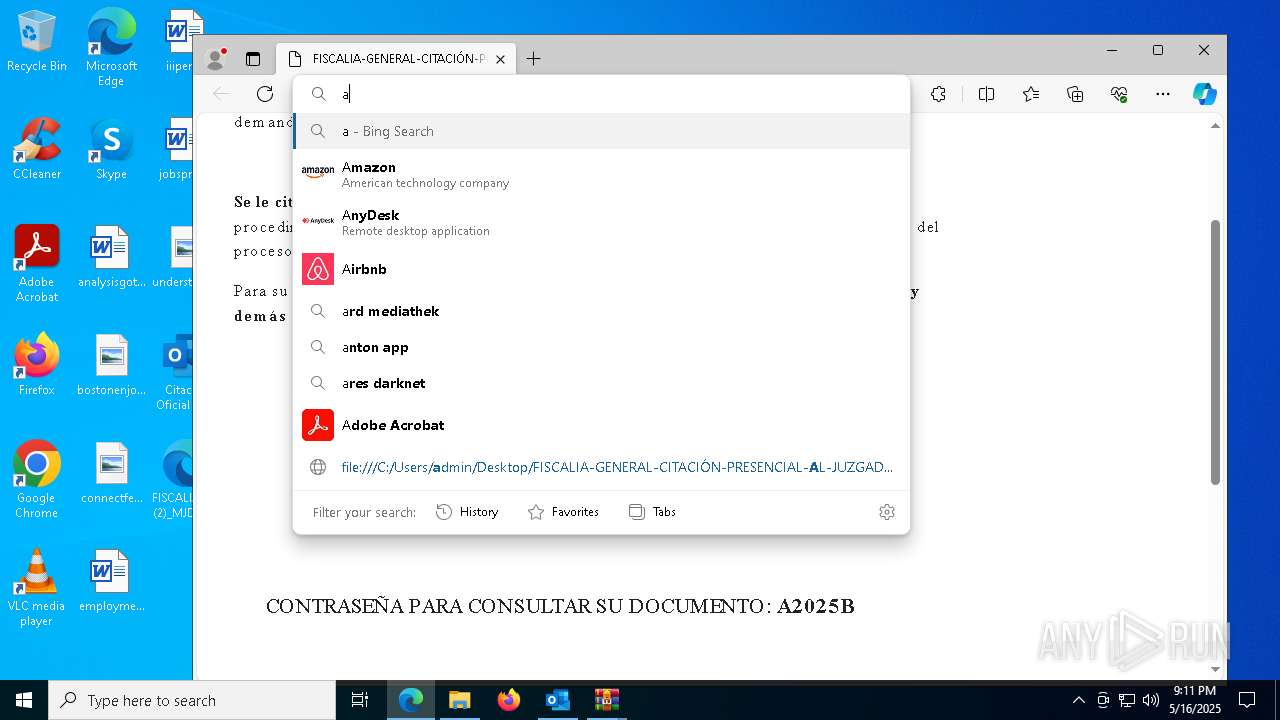Open Microsoft Edge desktop shortcut
This screenshot has width=1280, height=720.
111,47
